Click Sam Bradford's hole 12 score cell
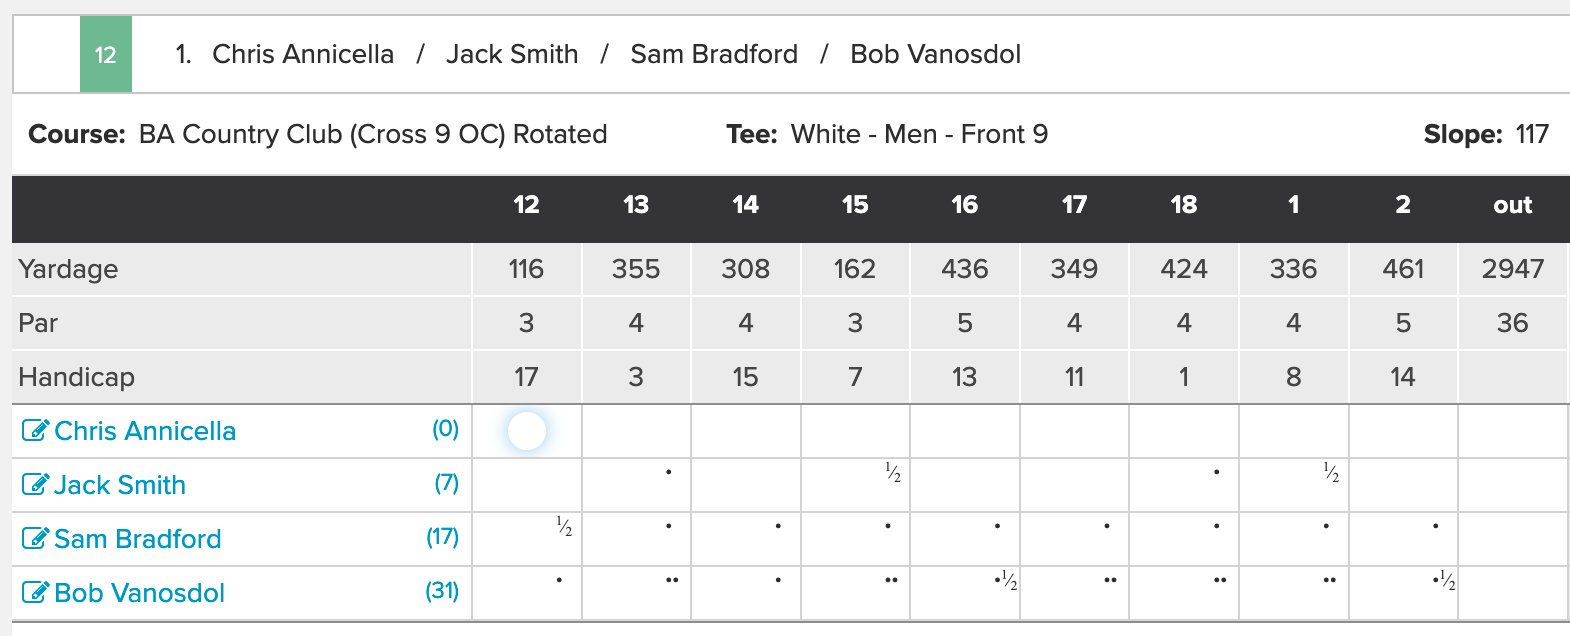 tap(527, 539)
